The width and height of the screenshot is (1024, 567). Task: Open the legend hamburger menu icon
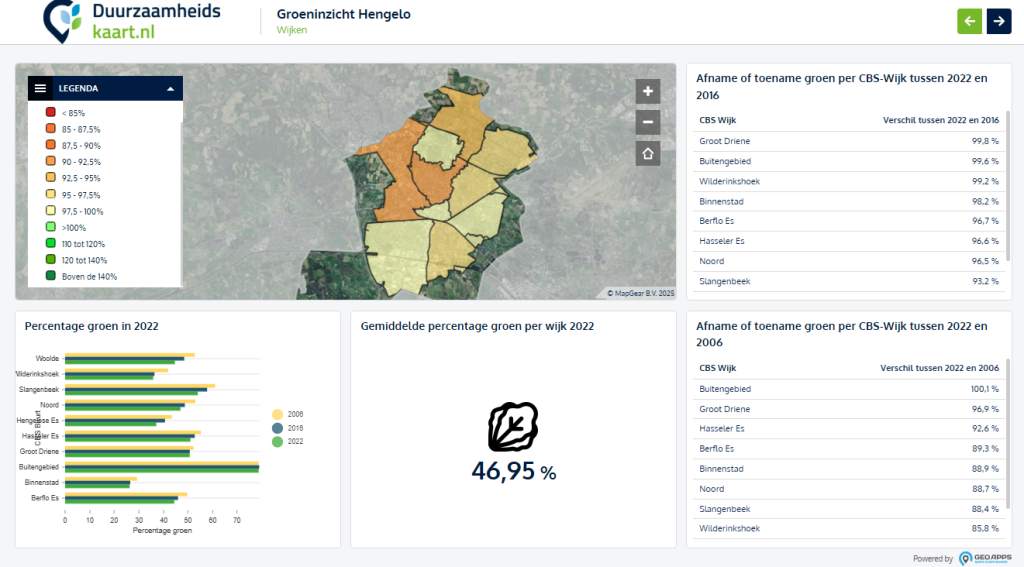click(41, 88)
